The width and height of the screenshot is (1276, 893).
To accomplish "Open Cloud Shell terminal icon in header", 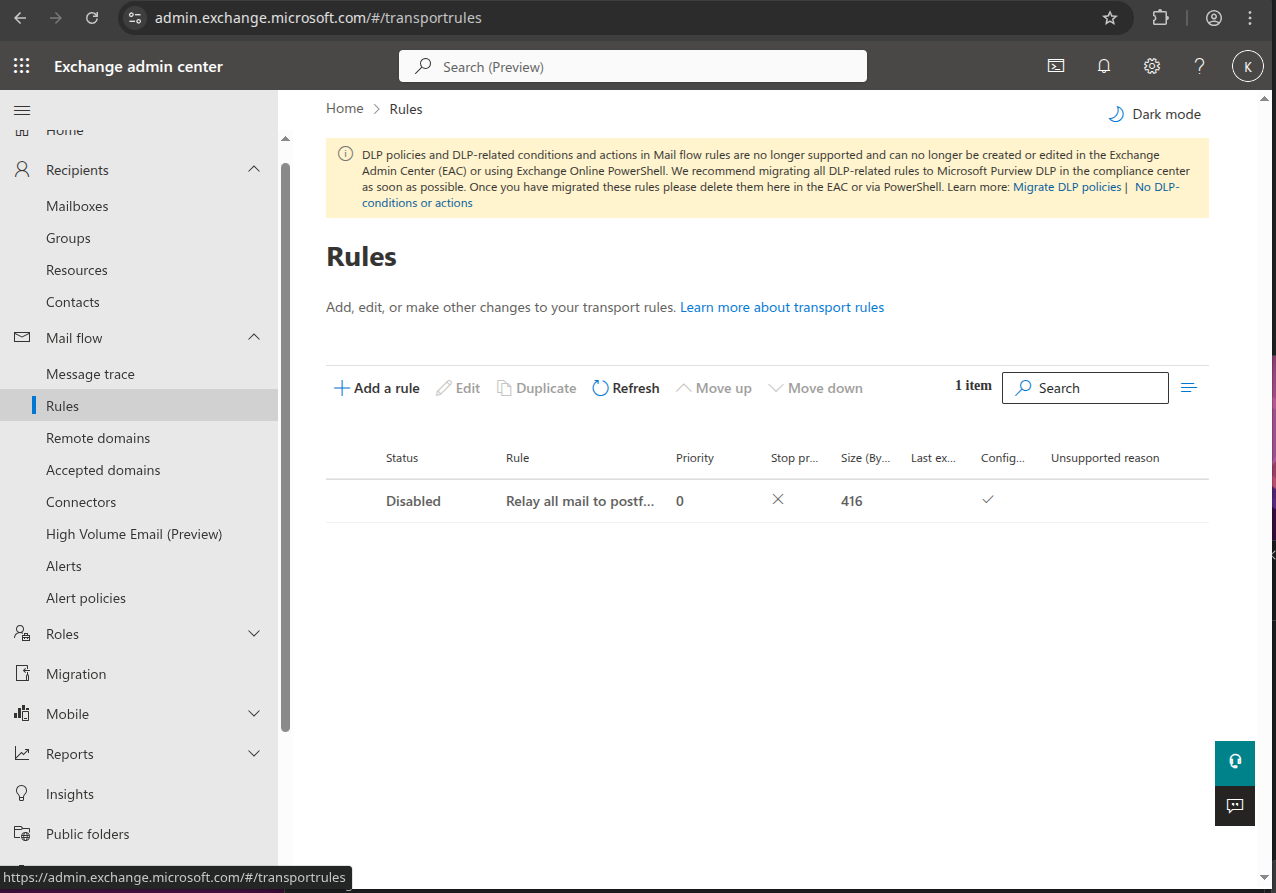I will 1056,66.
